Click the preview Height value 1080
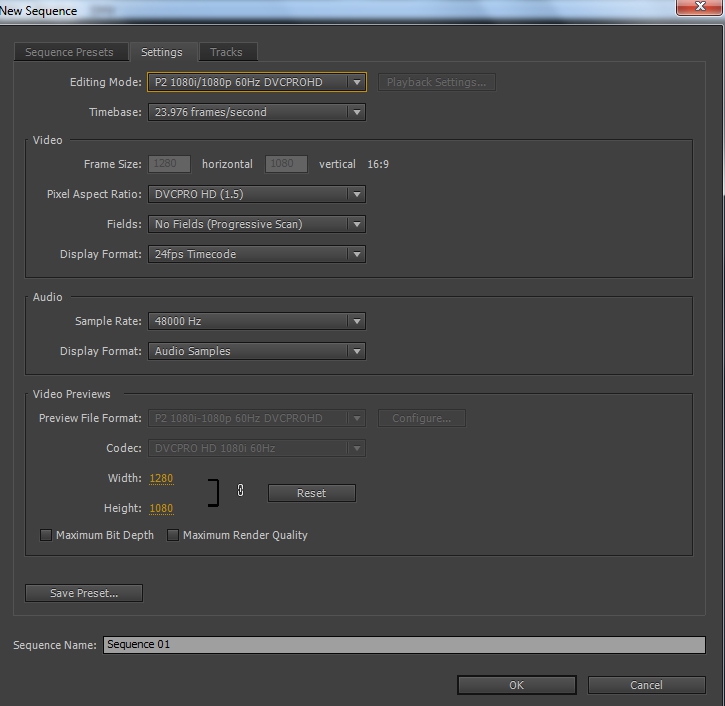 click(x=161, y=509)
